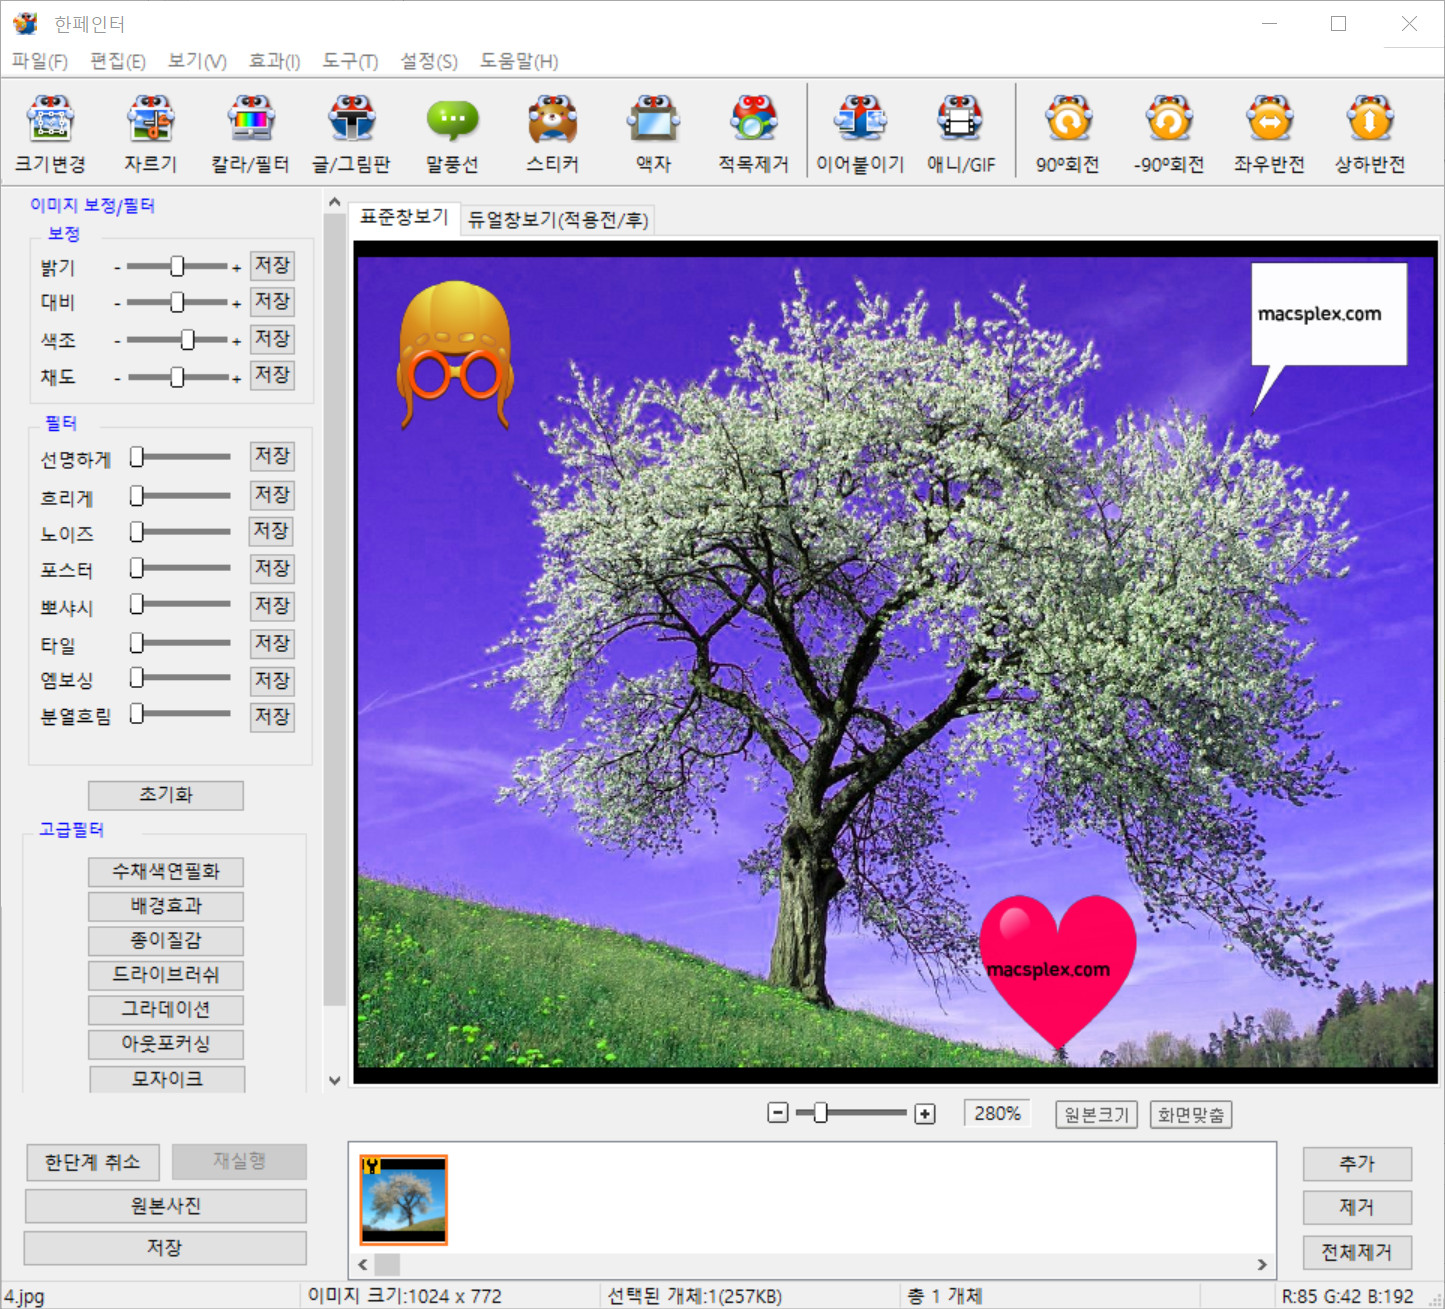Apply the 종이질감 filter
Image resolution: width=1445 pixels, height=1309 pixels.
click(166, 941)
